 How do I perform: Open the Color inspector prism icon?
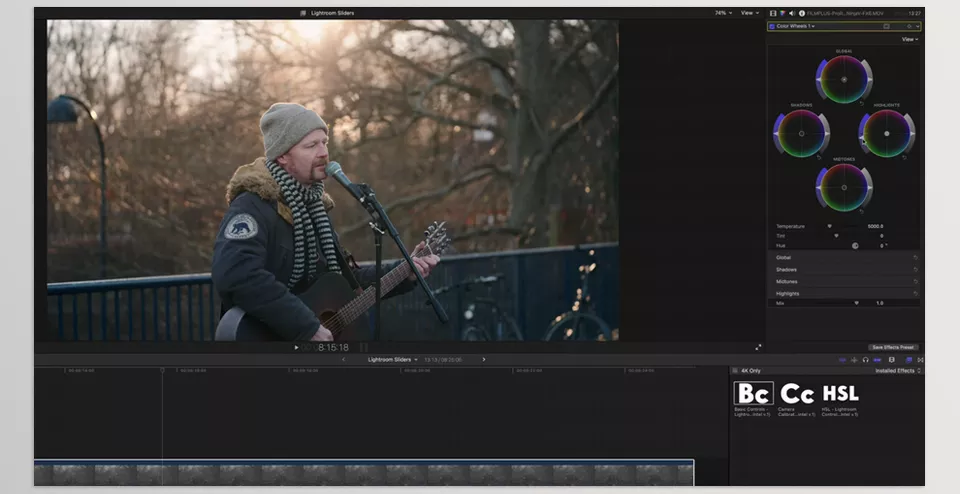click(782, 13)
